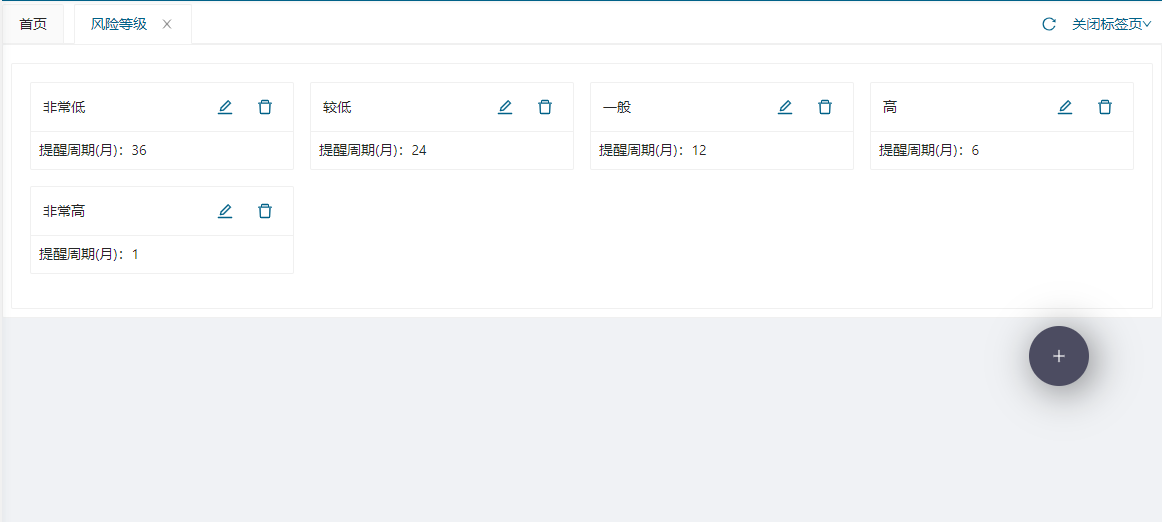The height and width of the screenshot is (522, 1162).
Task: Edit the 高 risk level card
Action: point(1065,107)
